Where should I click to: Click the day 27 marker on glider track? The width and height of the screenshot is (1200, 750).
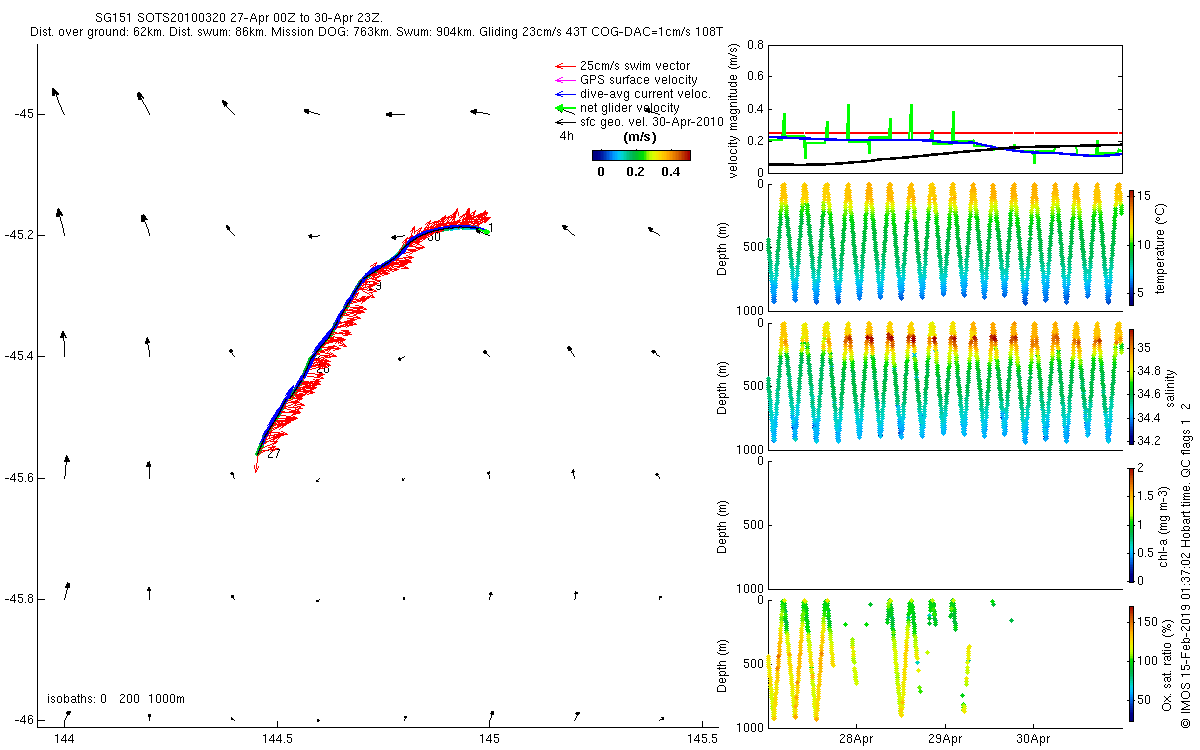(273, 454)
